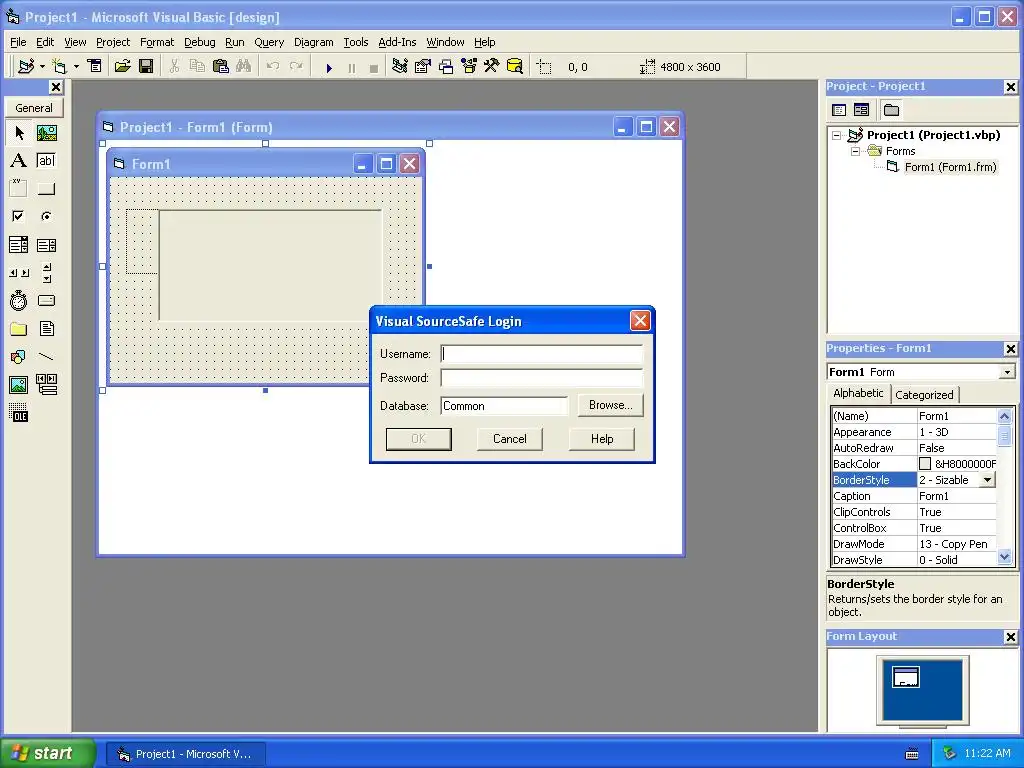The height and width of the screenshot is (768, 1024).
Task: Select the ComboBox control tool
Action: 19,245
